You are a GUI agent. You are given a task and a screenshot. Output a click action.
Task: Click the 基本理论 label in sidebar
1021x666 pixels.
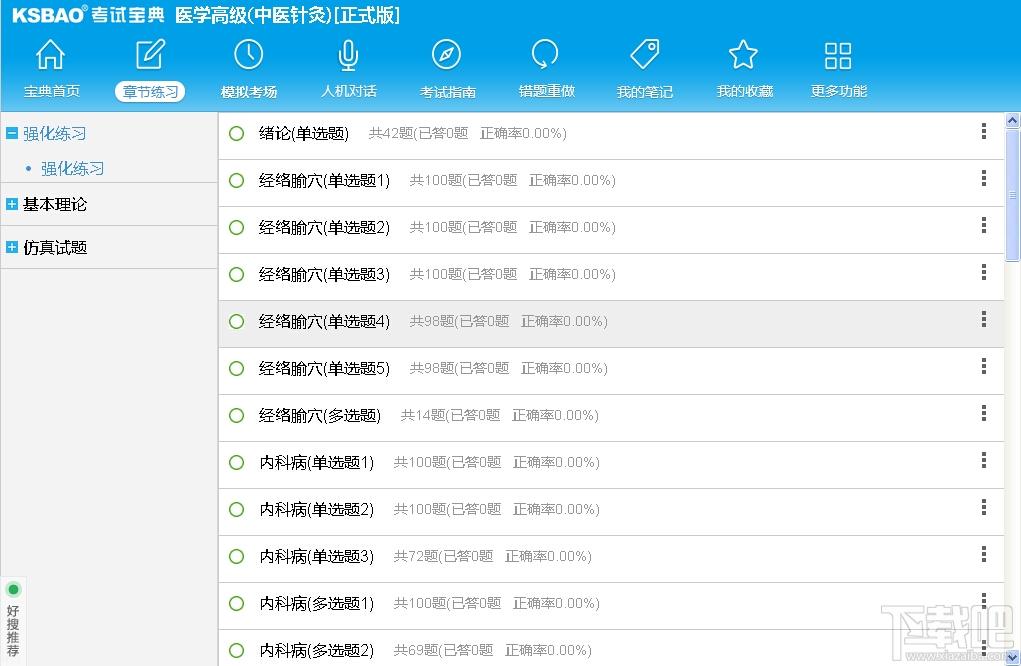55,204
